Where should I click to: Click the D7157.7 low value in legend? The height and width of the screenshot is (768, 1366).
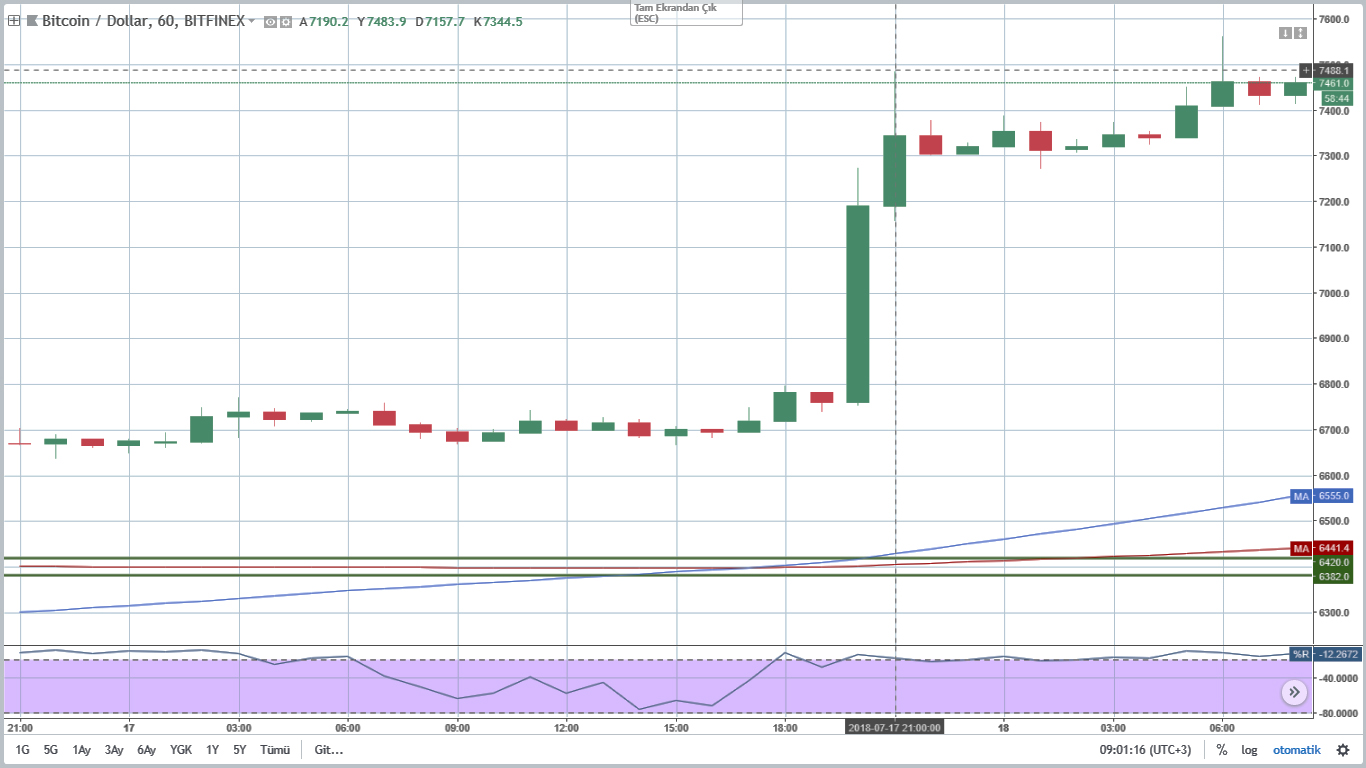click(439, 21)
